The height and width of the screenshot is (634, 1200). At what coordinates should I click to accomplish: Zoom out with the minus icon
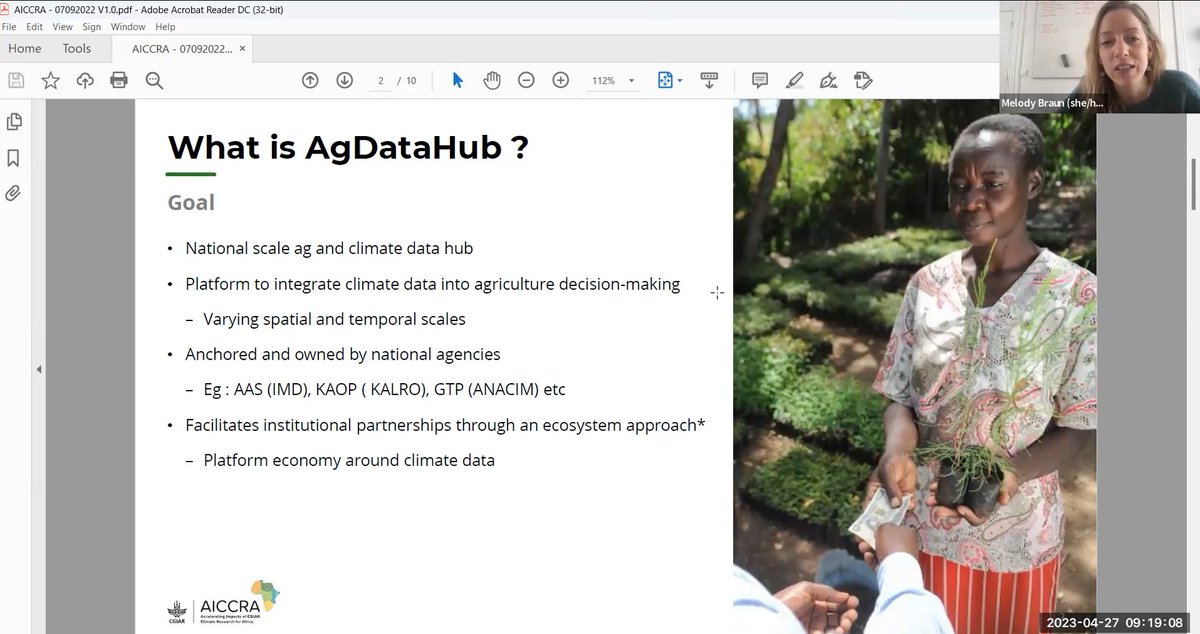click(526, 80)
